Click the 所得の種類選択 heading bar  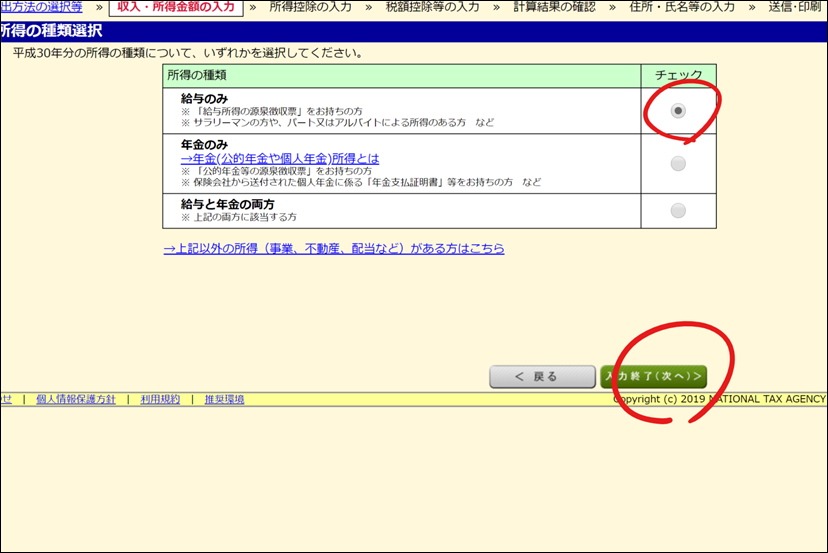[x=414, y=31]
